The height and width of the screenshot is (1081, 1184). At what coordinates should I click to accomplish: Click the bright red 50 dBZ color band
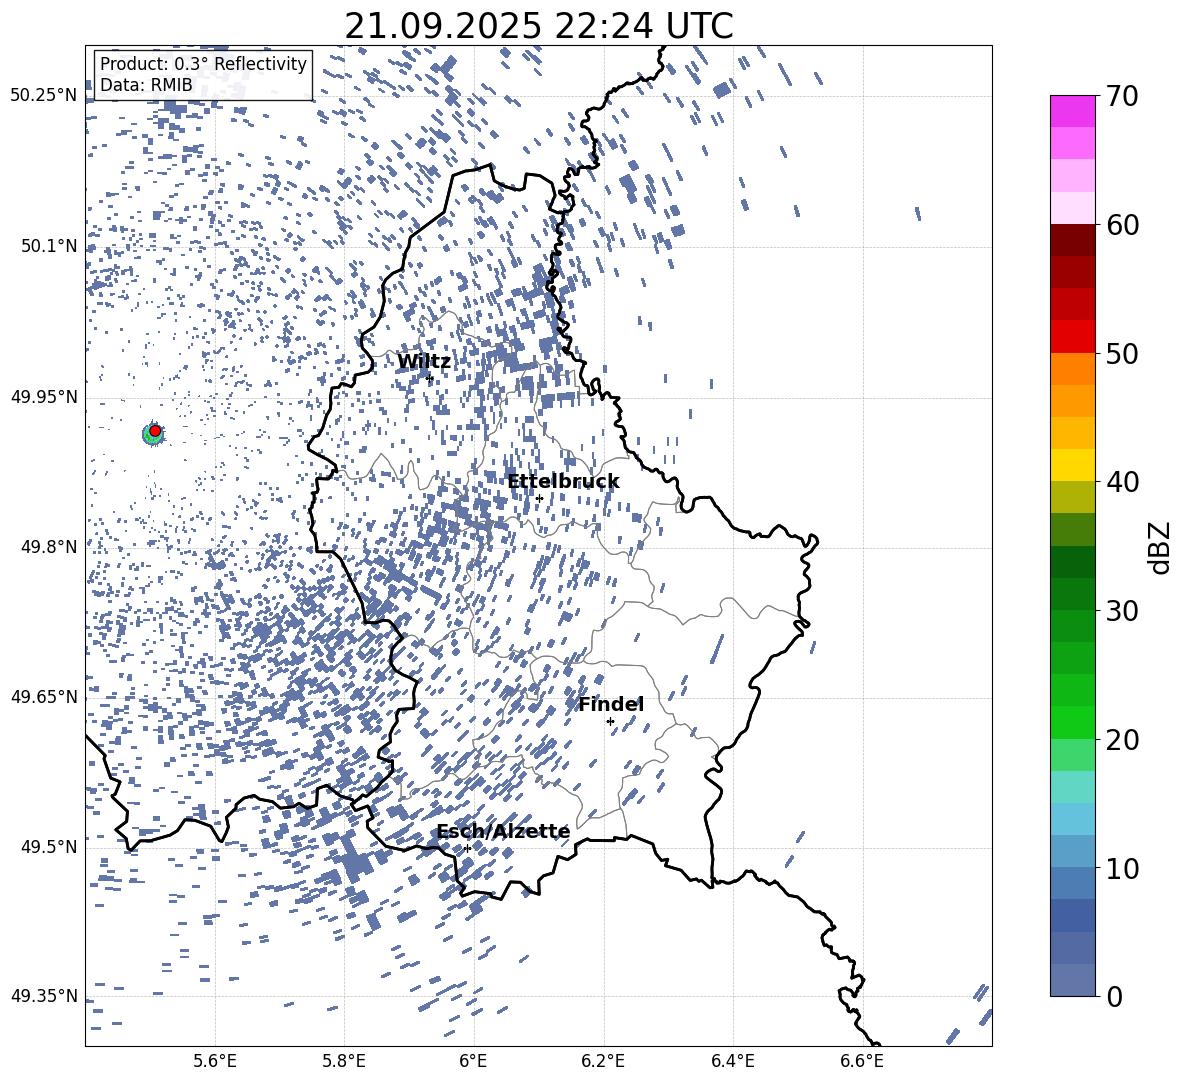click(1073, 337)
